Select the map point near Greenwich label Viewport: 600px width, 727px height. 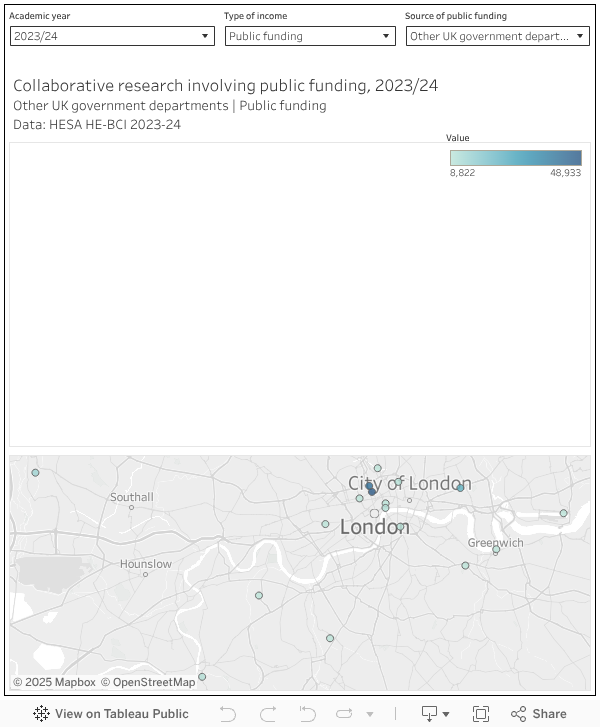click(x=496, y=550)
